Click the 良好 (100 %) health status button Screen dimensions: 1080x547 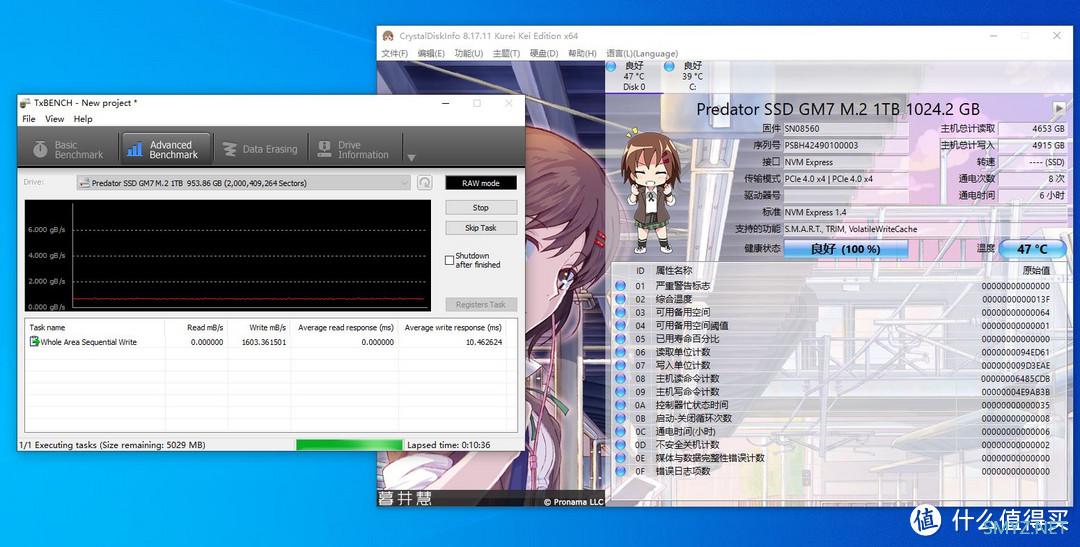[x=846, y=249]
